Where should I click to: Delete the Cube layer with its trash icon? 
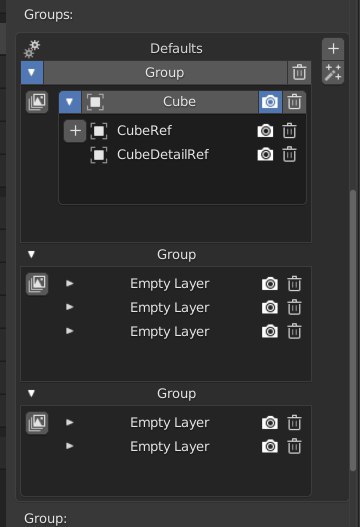pyautogui.click(x=294, y=102)
